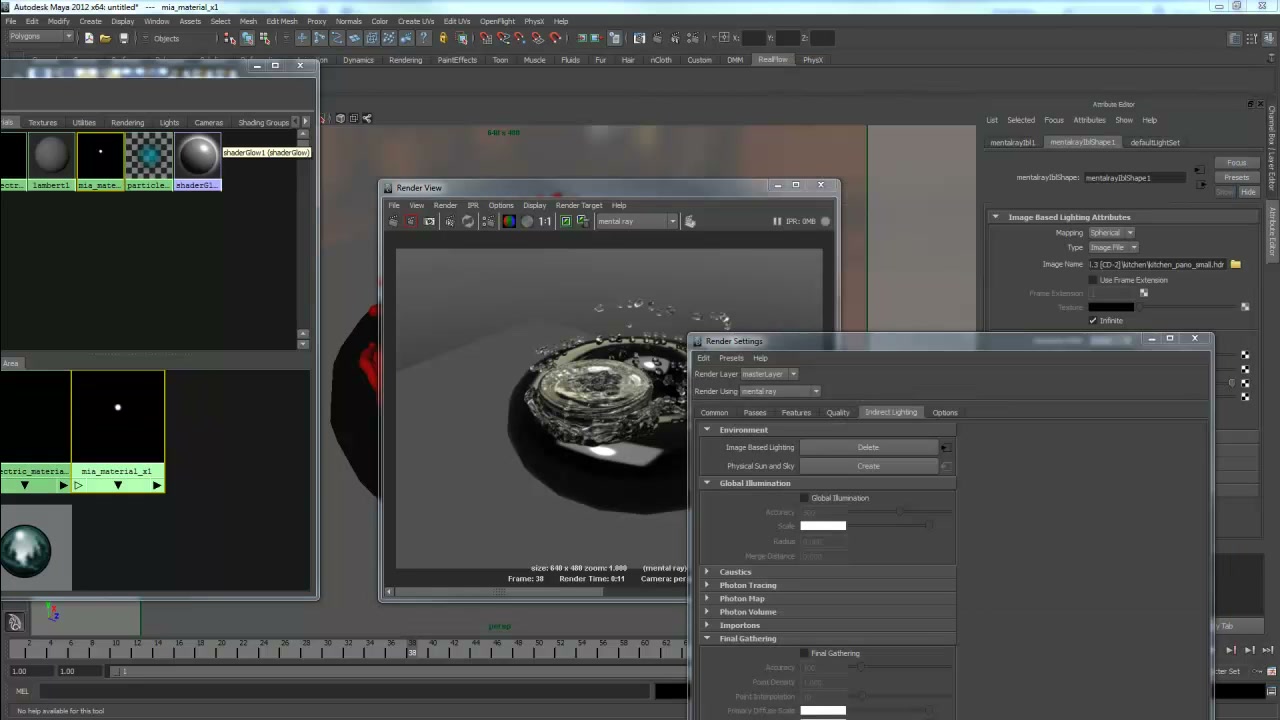Click the mentalrayIblShape name field
Screen dimensions: 1280x720
point(1135,177)
